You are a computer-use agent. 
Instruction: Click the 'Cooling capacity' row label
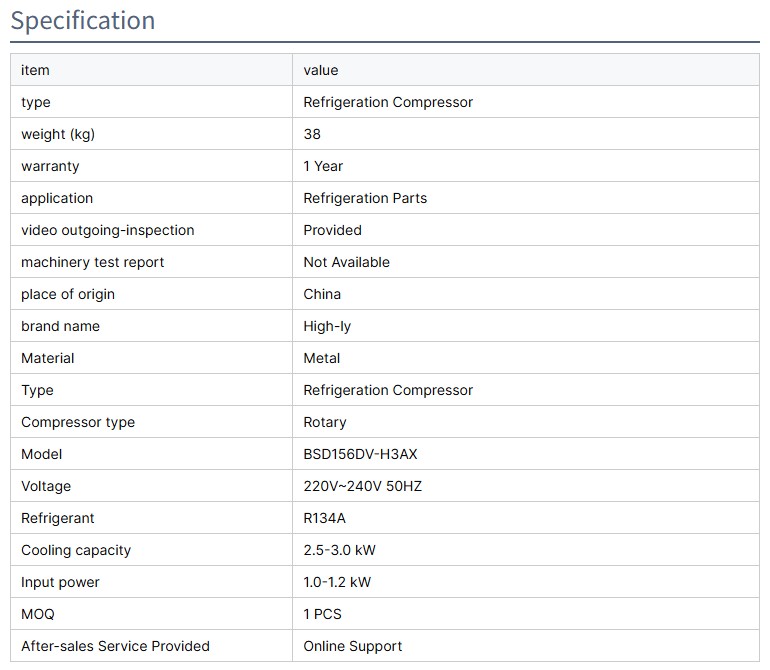[x=76, y=550]
